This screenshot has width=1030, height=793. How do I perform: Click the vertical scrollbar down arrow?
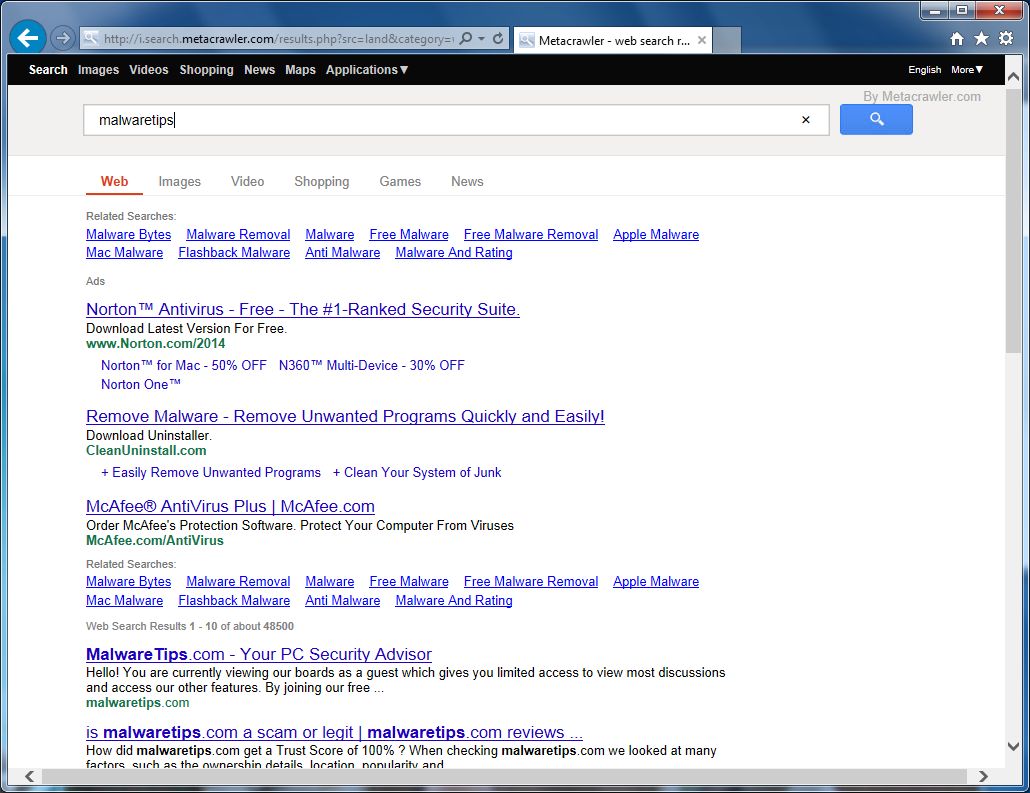coord(1013,746)
